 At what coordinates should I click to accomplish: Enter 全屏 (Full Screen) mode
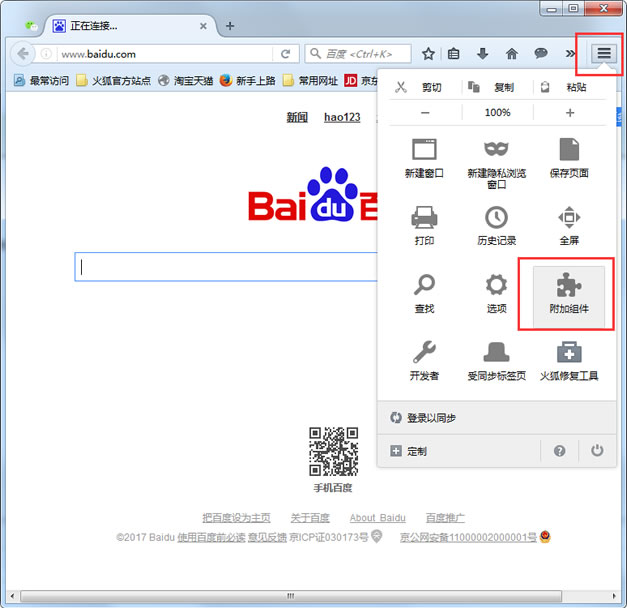568,218
